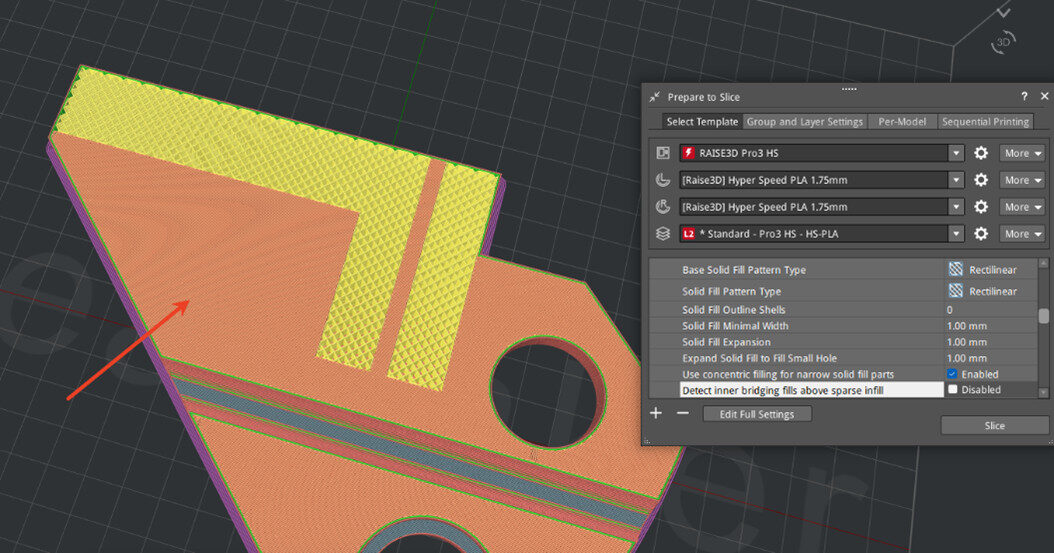Click the plus icon to add setting
The image size is (1054, 553).
(656, 413)
